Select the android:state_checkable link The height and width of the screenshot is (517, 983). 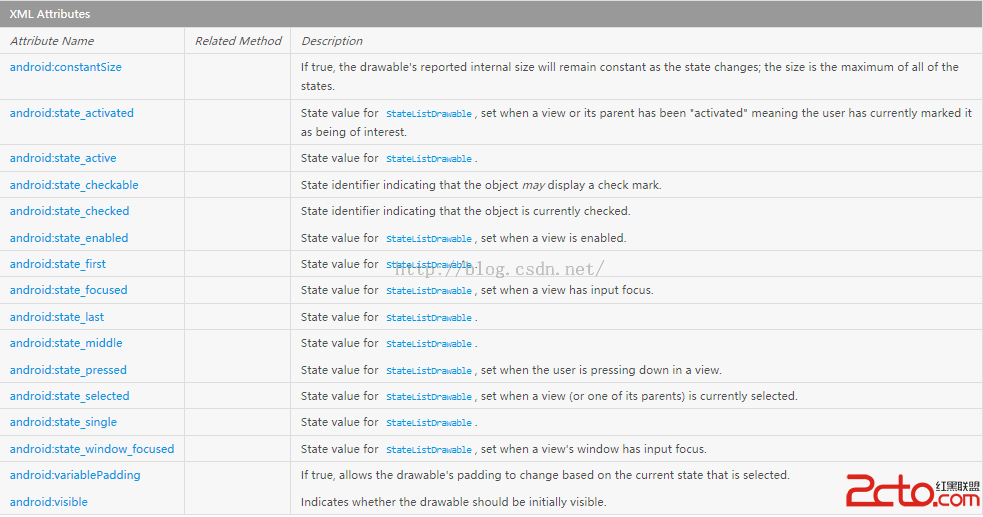click(x=74, y=185)
